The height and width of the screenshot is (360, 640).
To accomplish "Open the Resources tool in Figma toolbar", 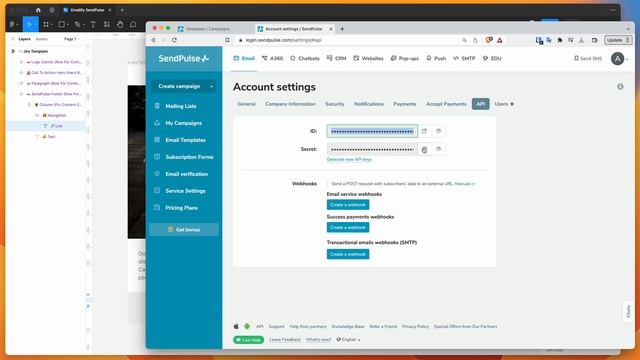I will (x=107, y=24).
